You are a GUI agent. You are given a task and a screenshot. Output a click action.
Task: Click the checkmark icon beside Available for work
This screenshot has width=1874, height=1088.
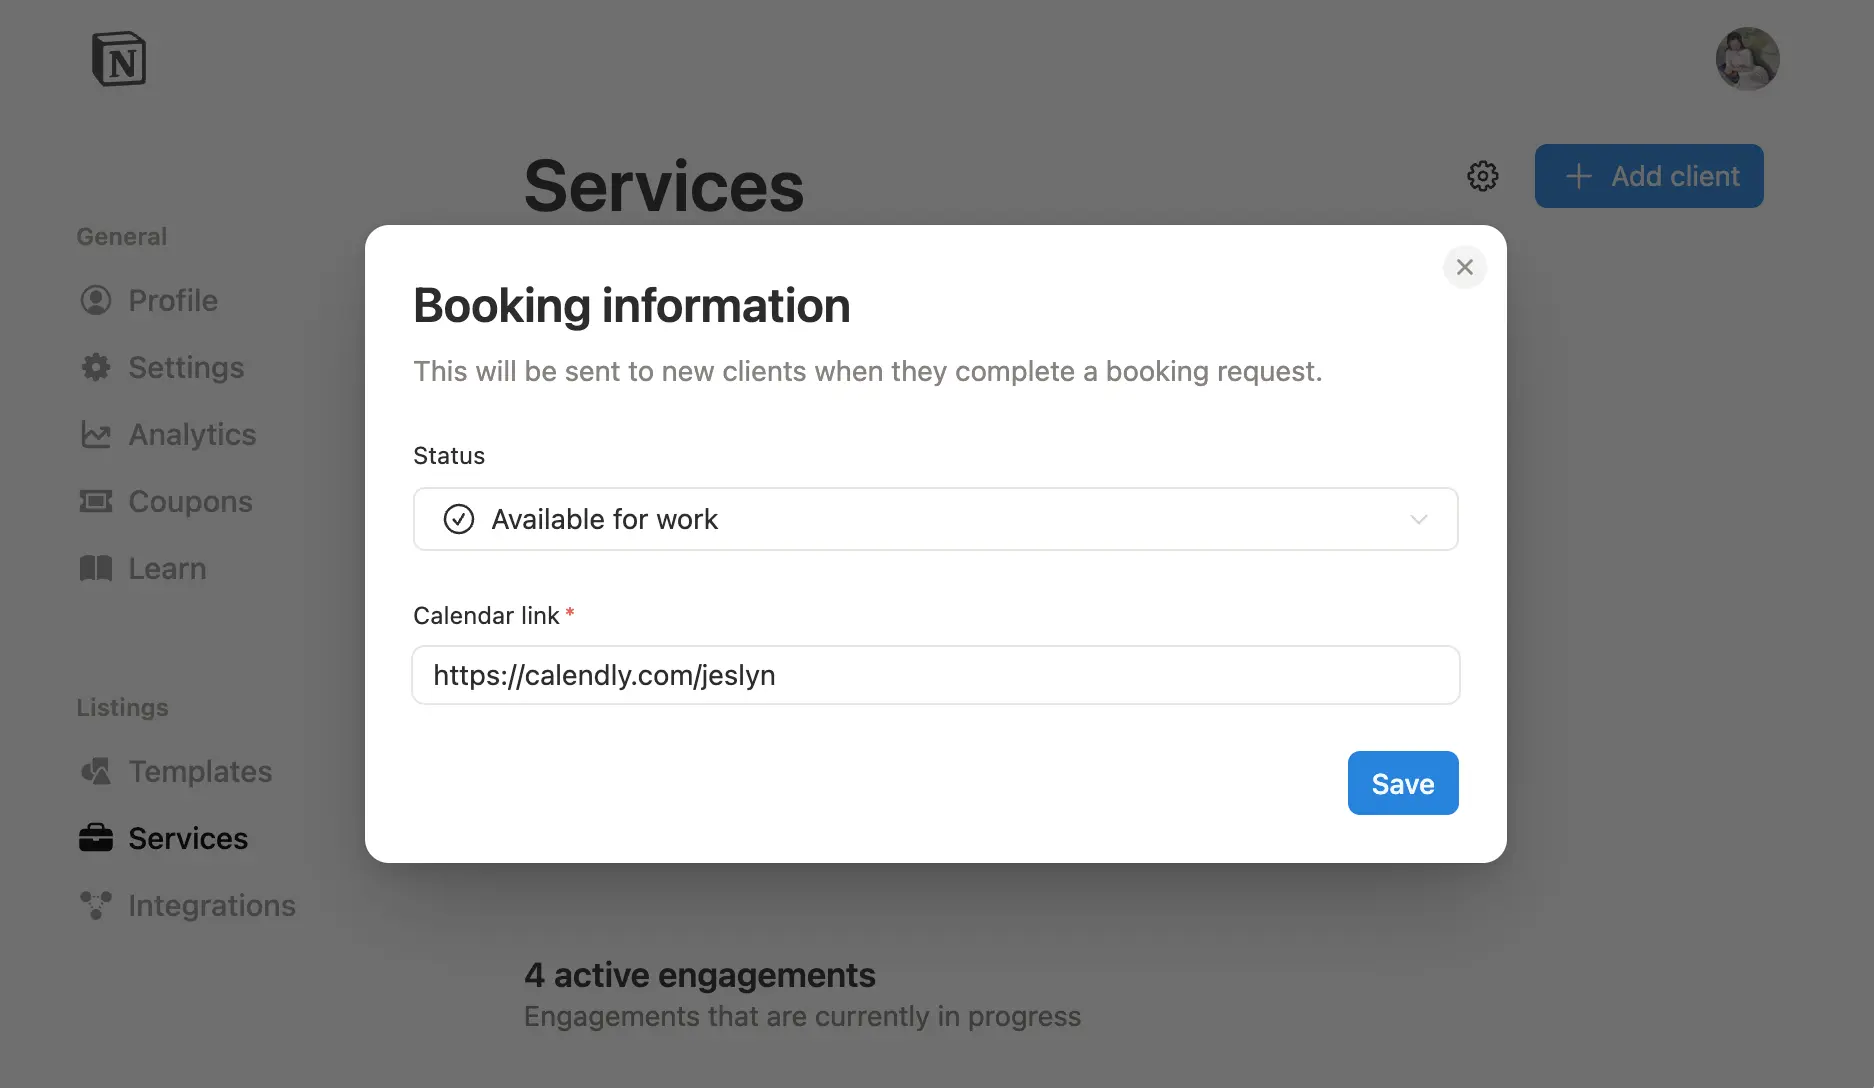point(458,519)
